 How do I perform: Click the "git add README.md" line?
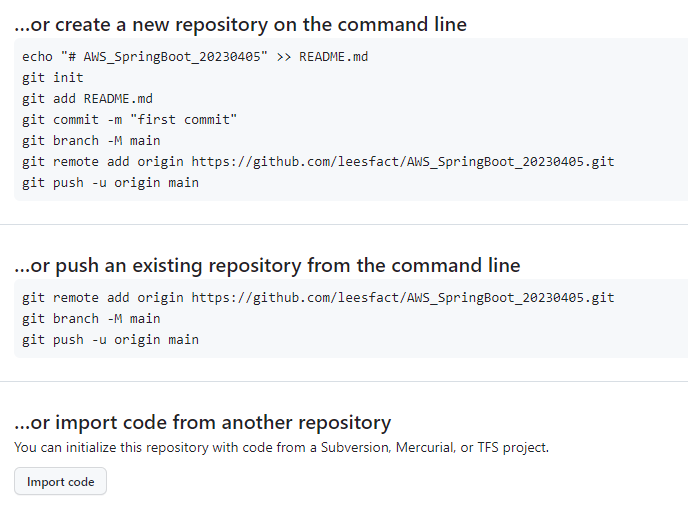pos(87,98)
